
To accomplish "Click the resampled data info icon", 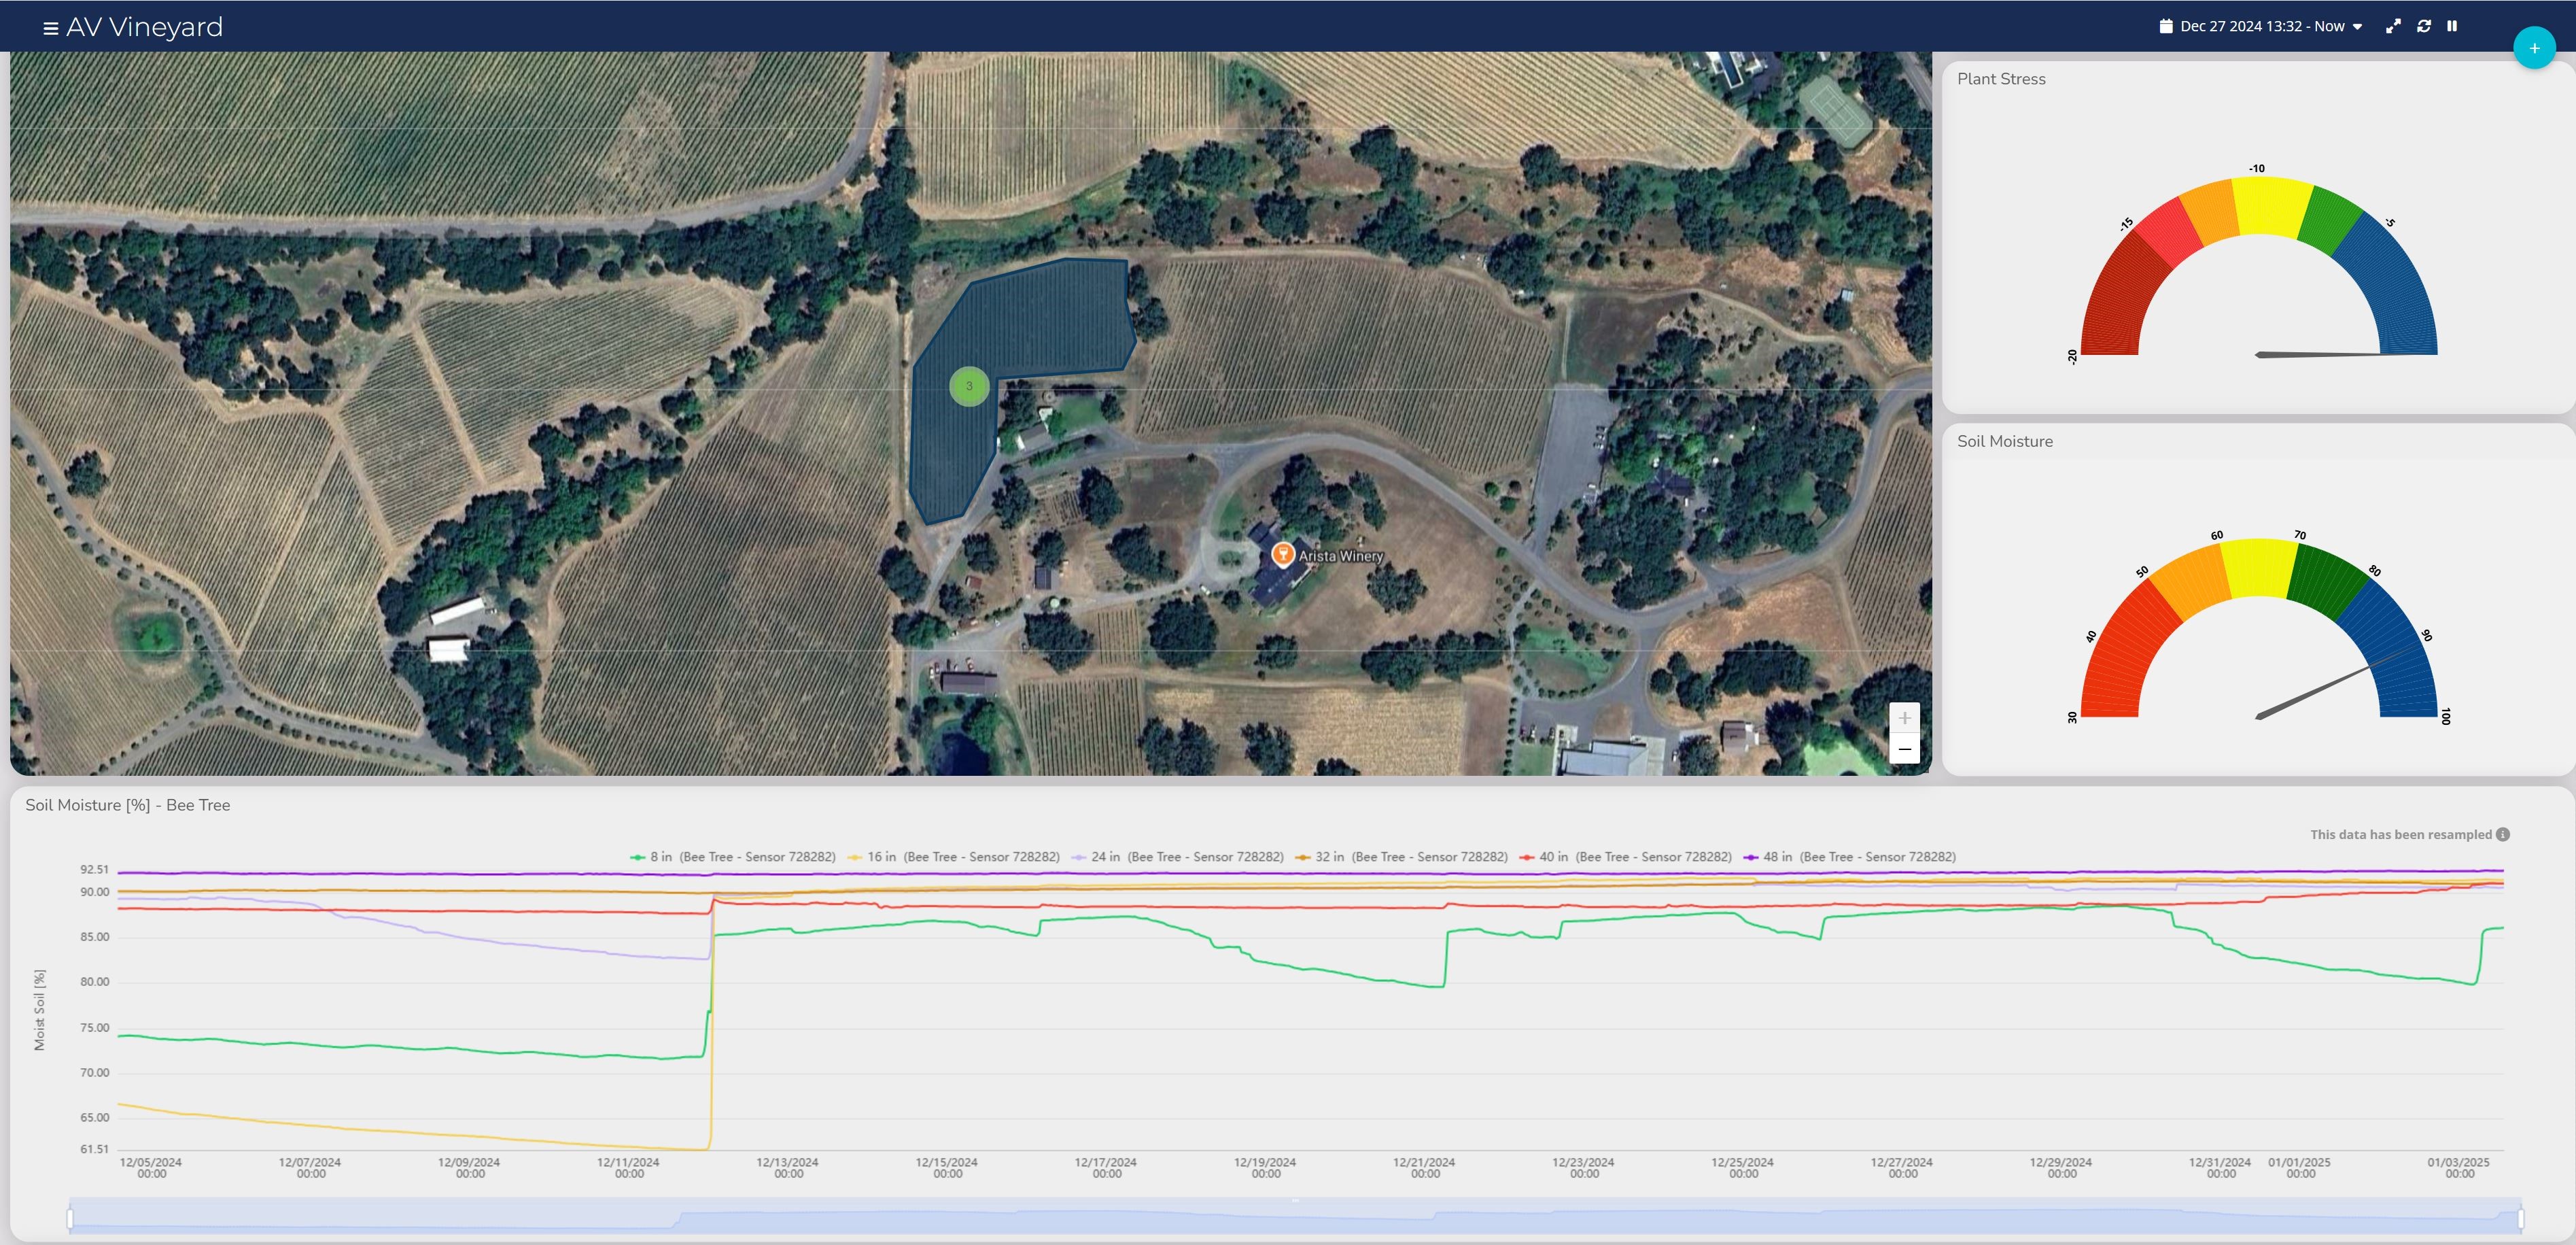I will pyautogui.click(x=2503, y=834).
